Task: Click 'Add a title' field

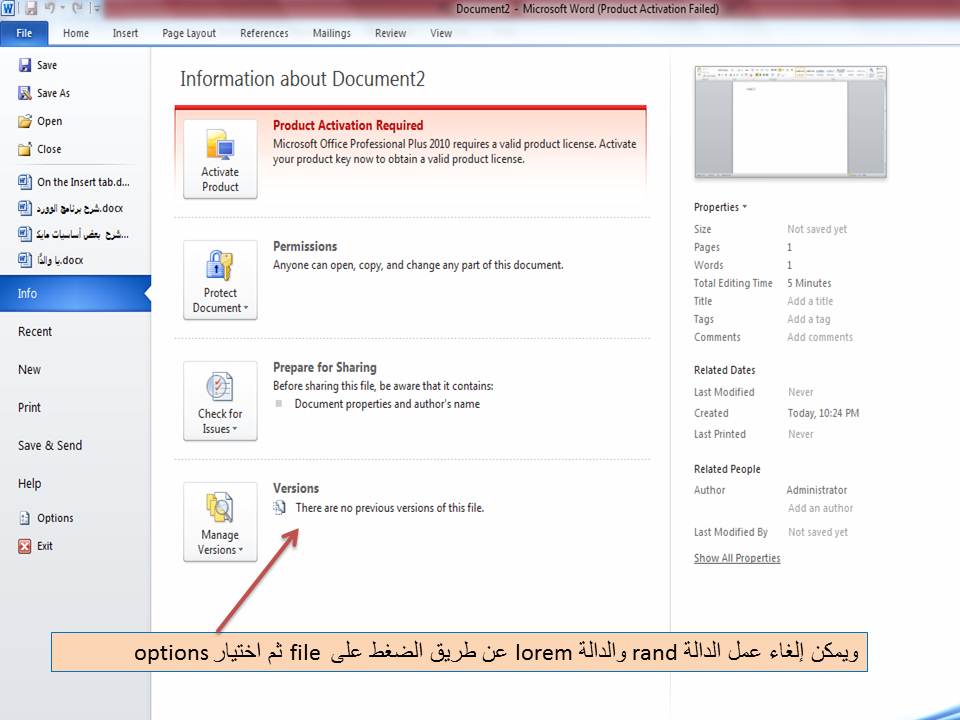Action: pos(810,301)
